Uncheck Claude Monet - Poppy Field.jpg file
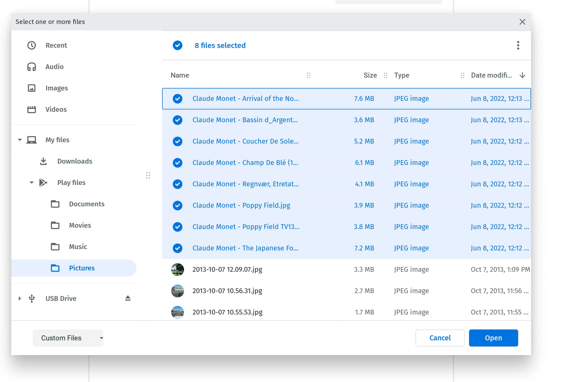The image size is (588, 382). [177, 205]
